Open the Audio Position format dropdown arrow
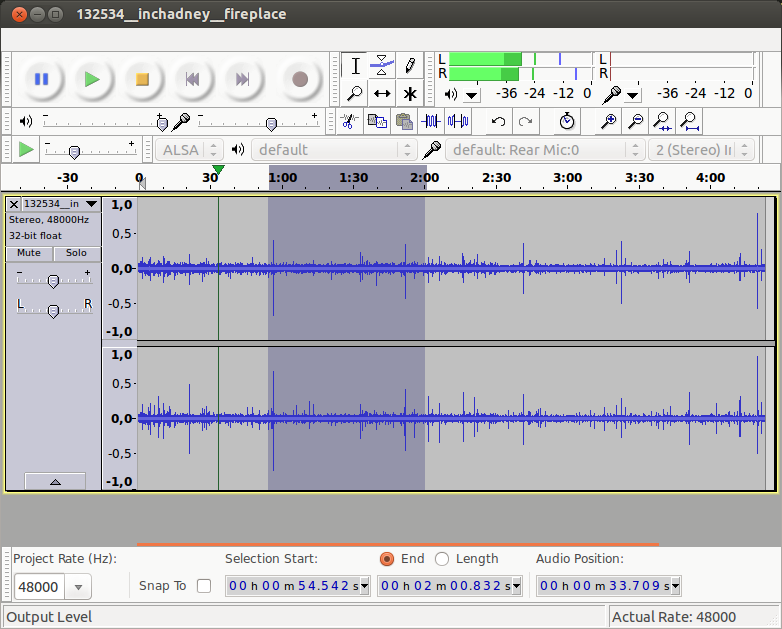 pos(676,586)
